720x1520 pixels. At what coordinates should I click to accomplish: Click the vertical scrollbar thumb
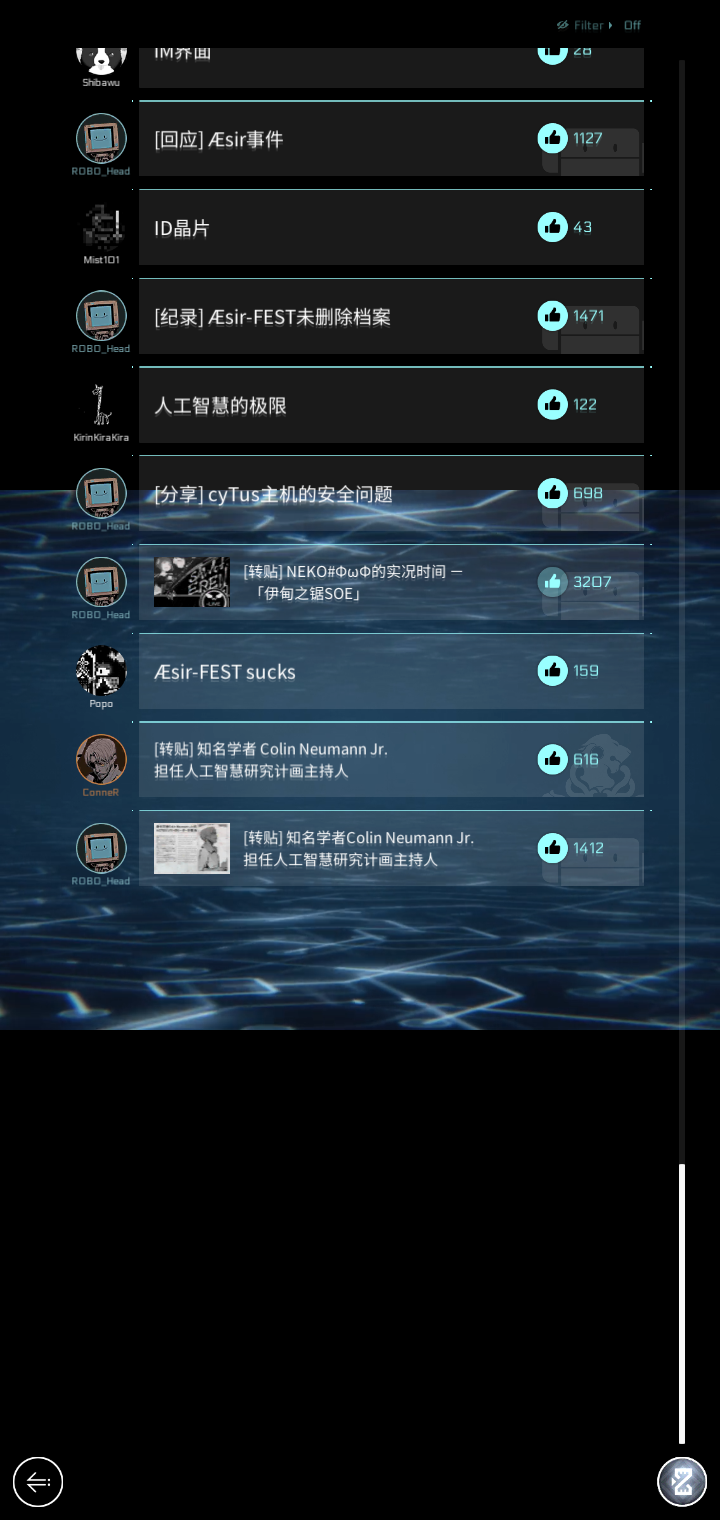point(682,1303)
